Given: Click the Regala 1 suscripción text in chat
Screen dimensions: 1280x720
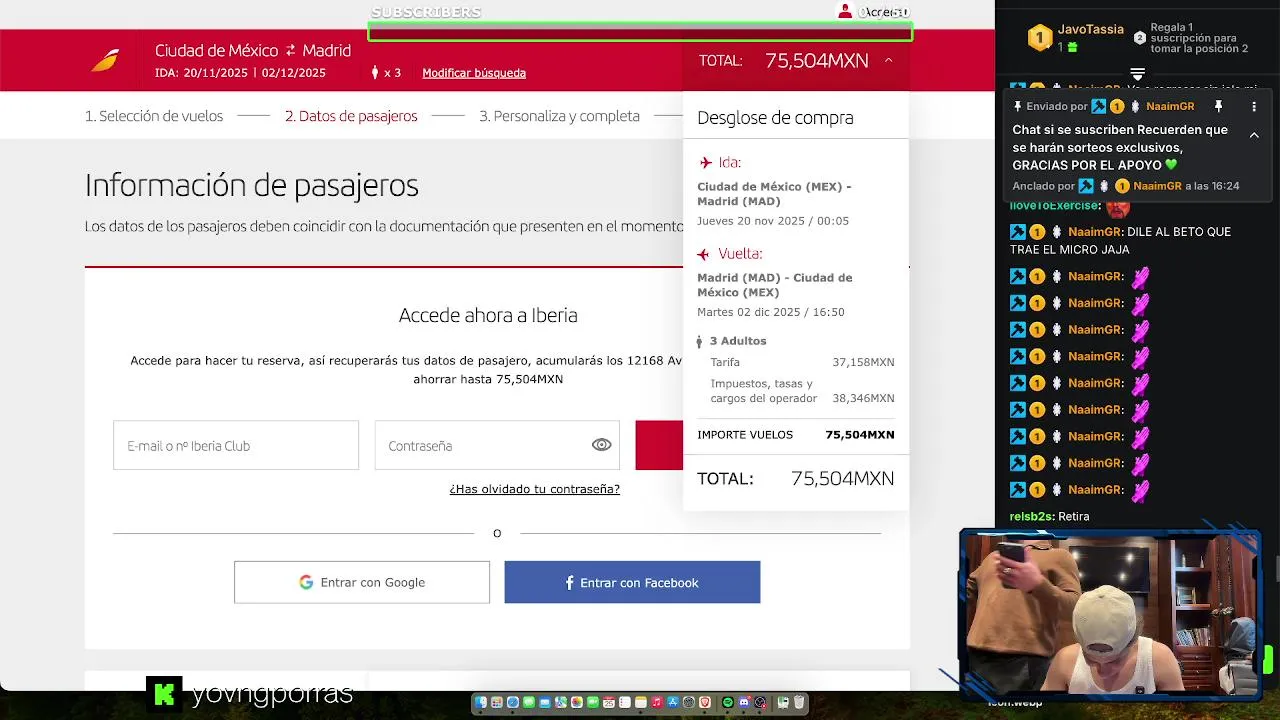Looking at the screenshot, I should pos(1199,38).
